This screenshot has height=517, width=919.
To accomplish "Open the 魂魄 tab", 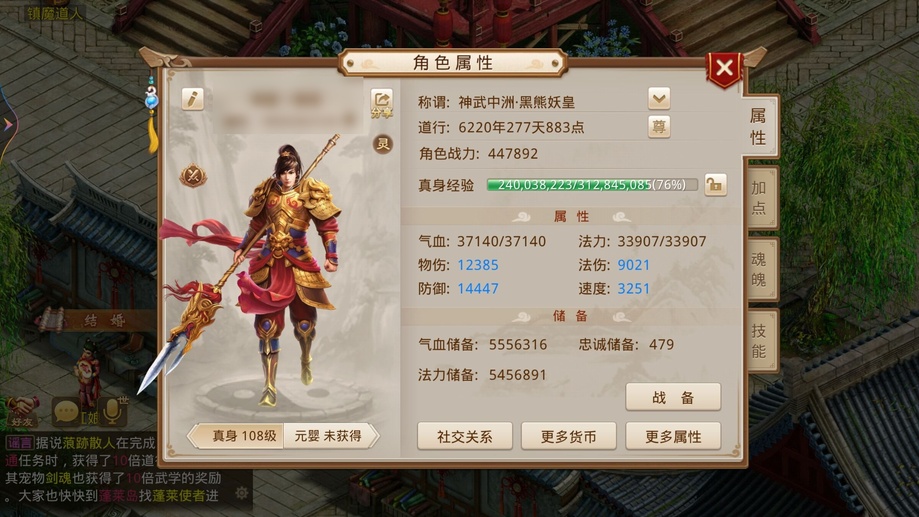I will (x=760, y=269).
